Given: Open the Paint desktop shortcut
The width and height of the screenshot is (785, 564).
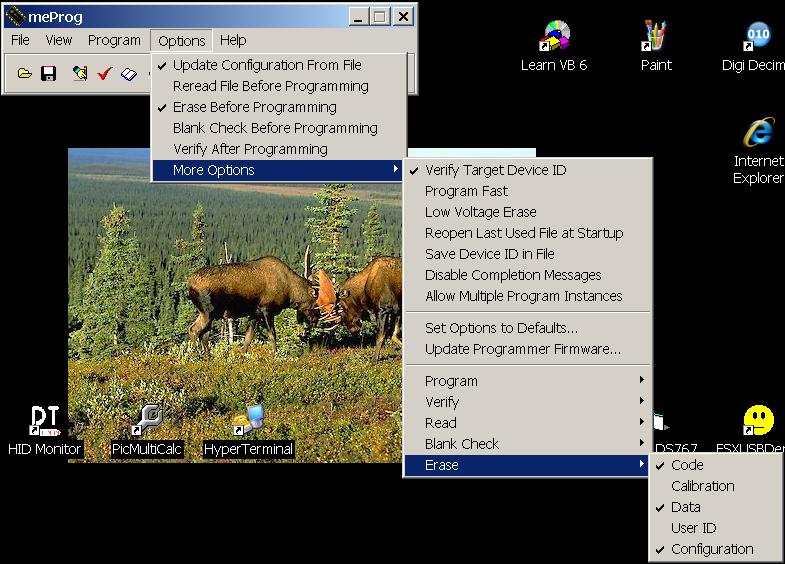Looking at the screenshot, I should [656, 42].
